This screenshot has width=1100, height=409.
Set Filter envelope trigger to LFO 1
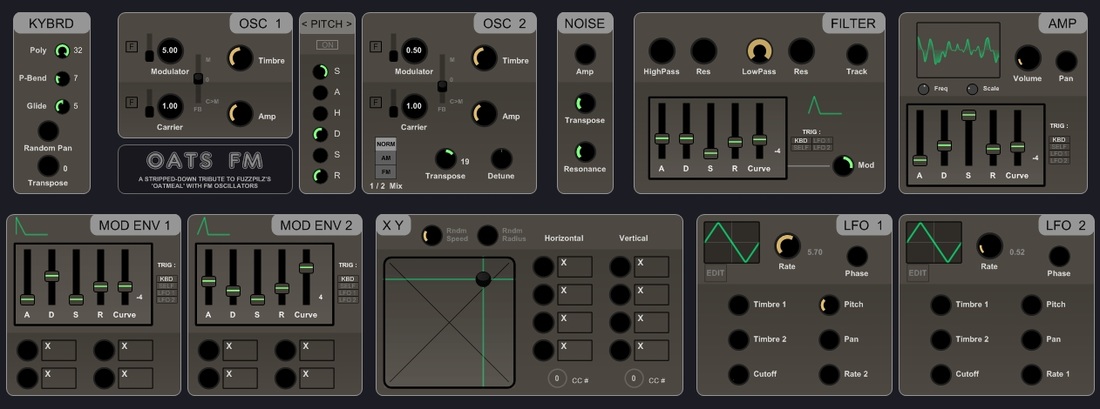(822, 140)
